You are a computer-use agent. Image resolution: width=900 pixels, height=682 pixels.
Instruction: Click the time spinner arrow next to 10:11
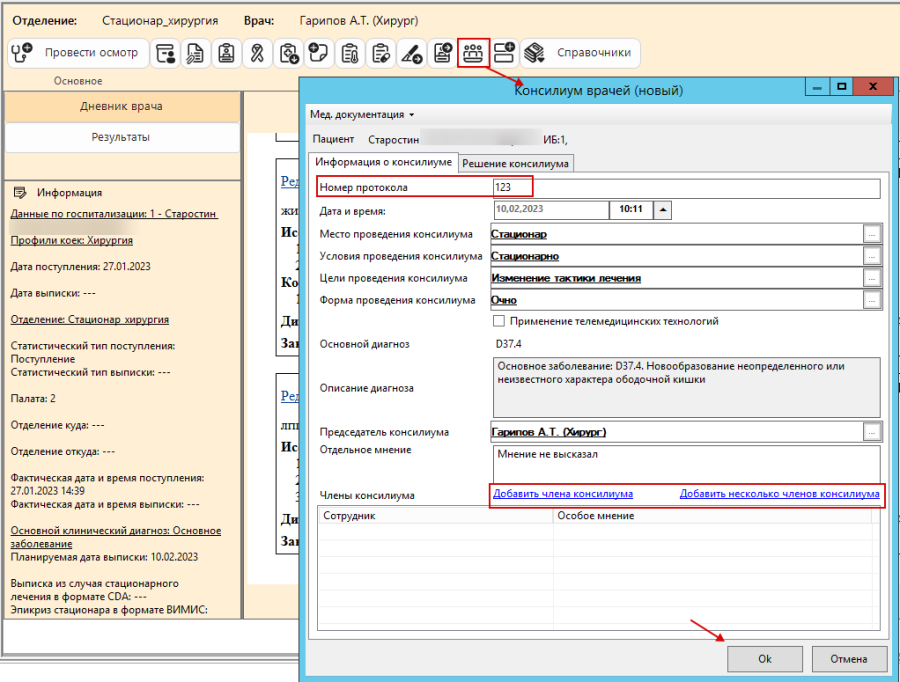coord(662,210)
